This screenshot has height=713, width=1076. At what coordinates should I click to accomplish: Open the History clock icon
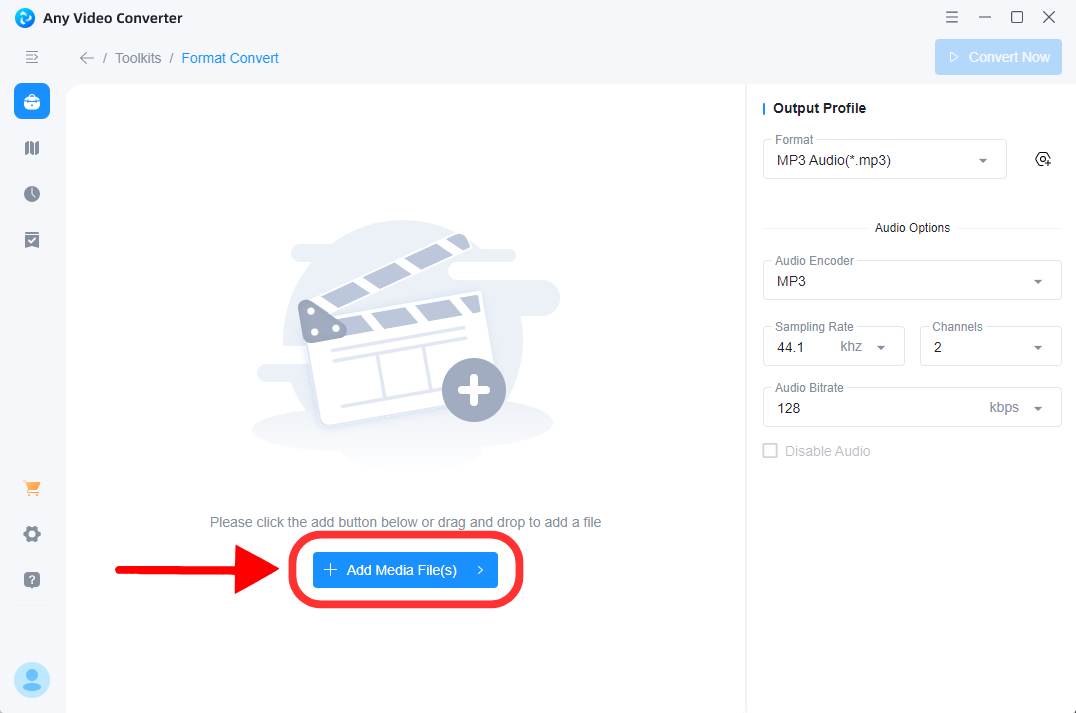(32, 194)
